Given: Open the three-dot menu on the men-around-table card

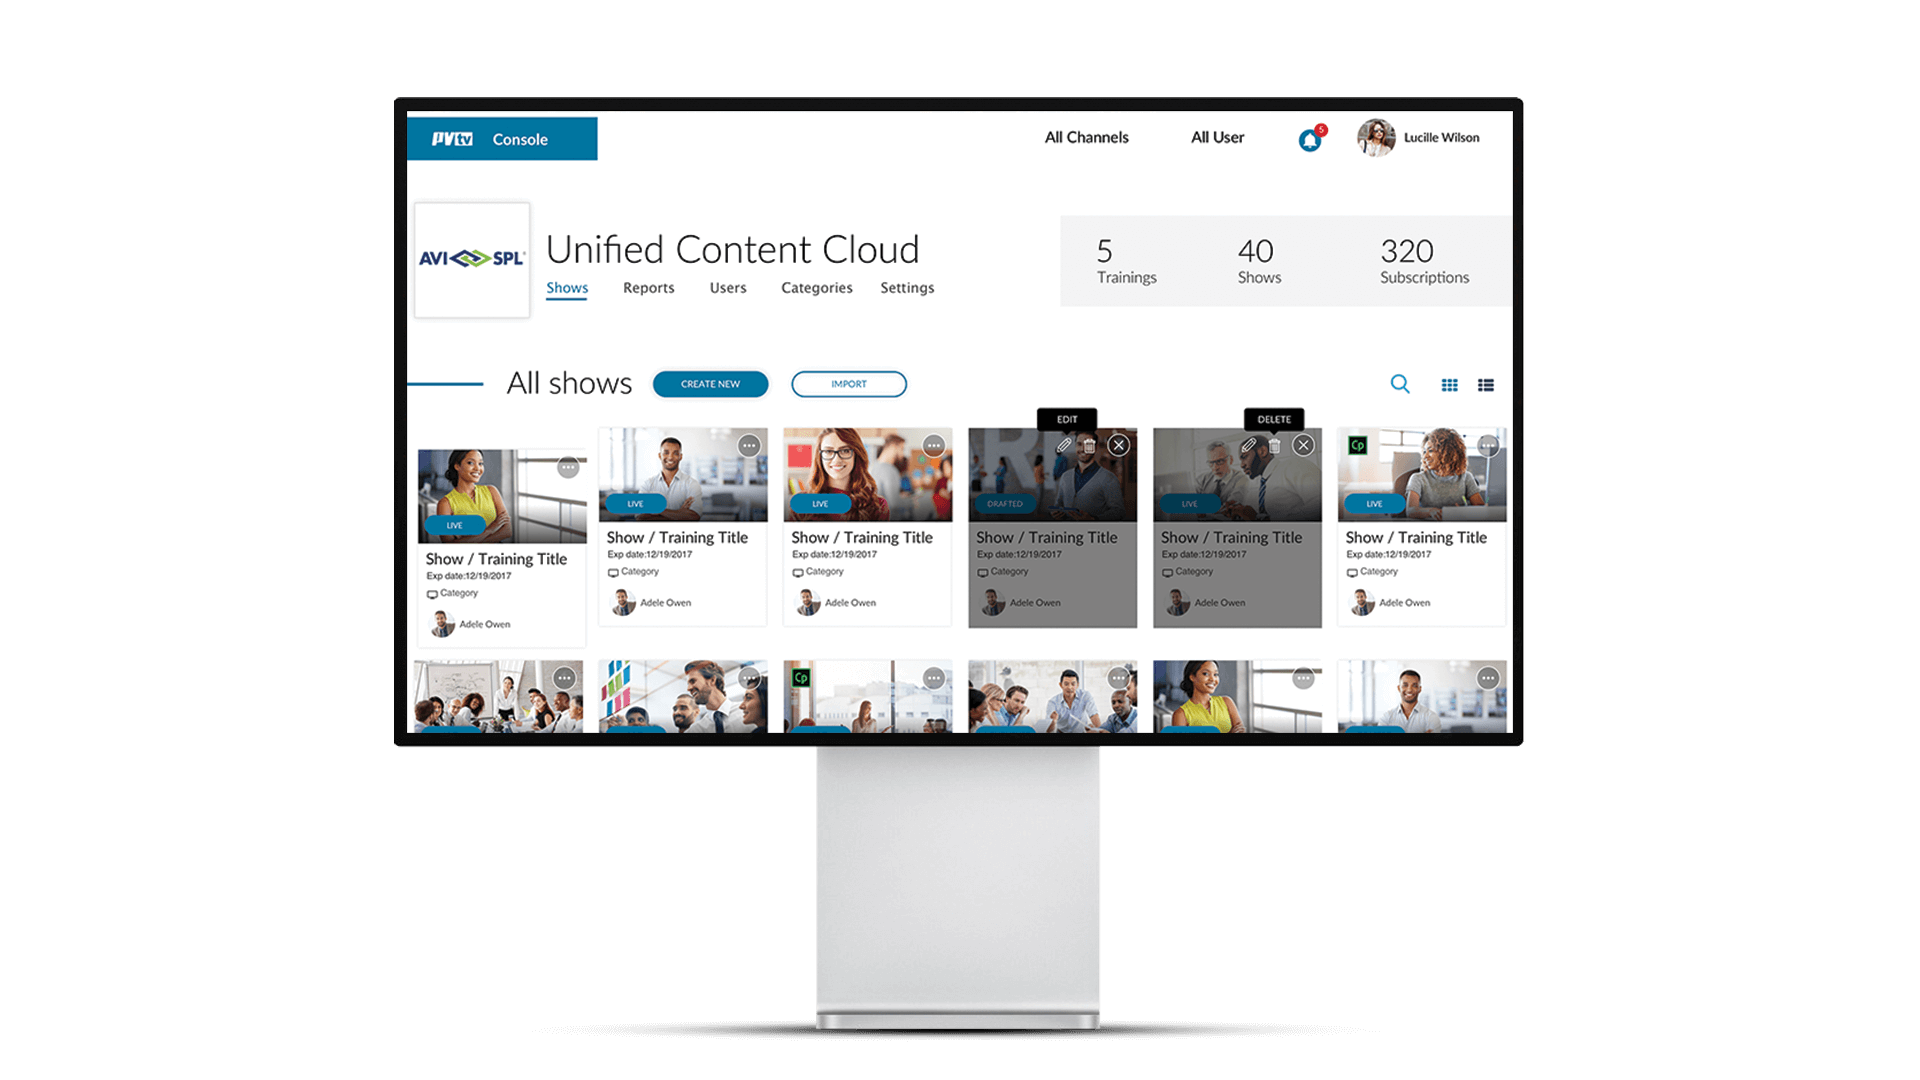Looking at the screenshot, I should pos(1119,678).
